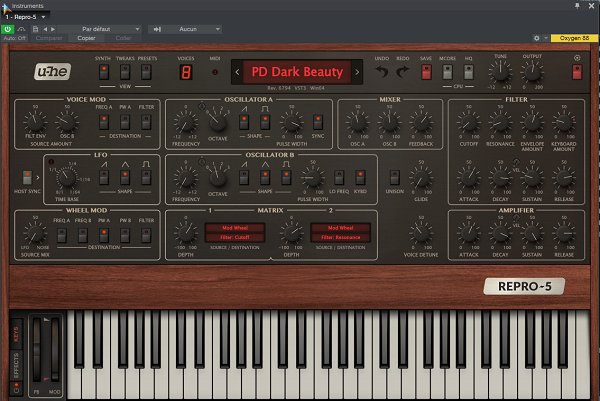Click the MOD wheel
Screen dimensions: 600x401
pos(55,349)
